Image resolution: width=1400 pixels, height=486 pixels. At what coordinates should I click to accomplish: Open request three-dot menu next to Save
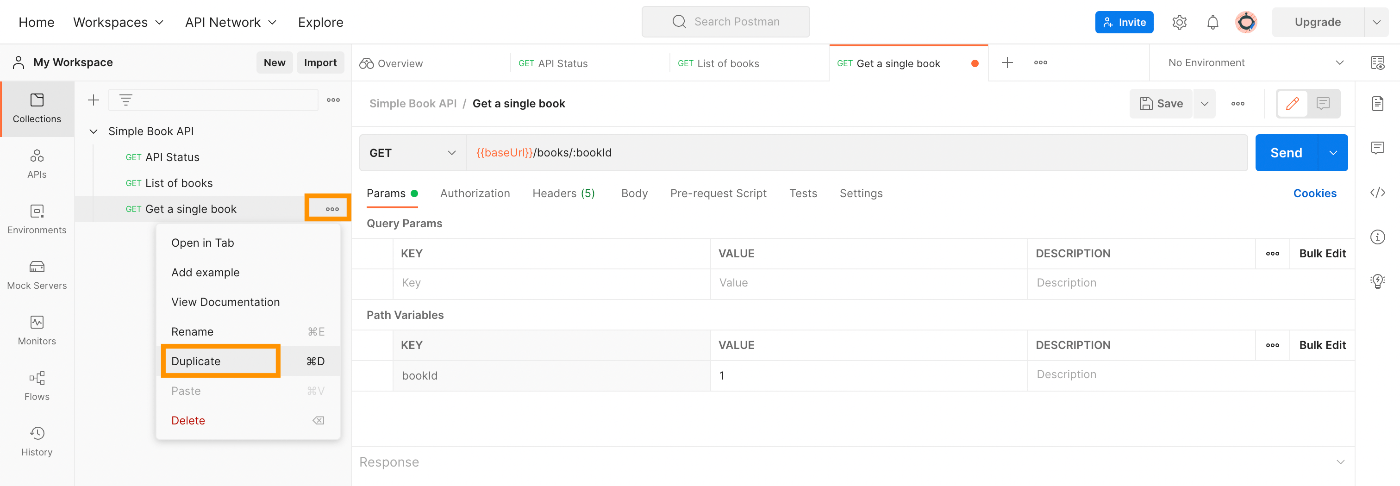pos(1238,103)
